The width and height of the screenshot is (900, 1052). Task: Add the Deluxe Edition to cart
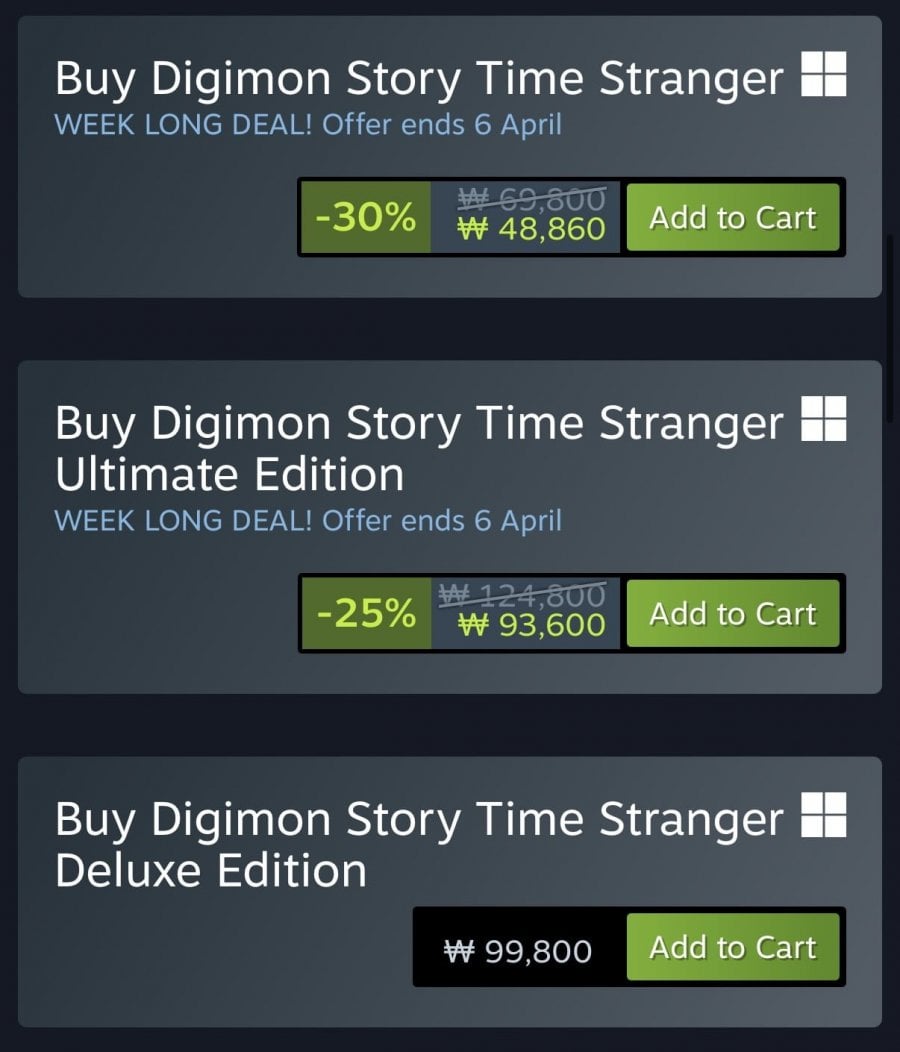733,947
